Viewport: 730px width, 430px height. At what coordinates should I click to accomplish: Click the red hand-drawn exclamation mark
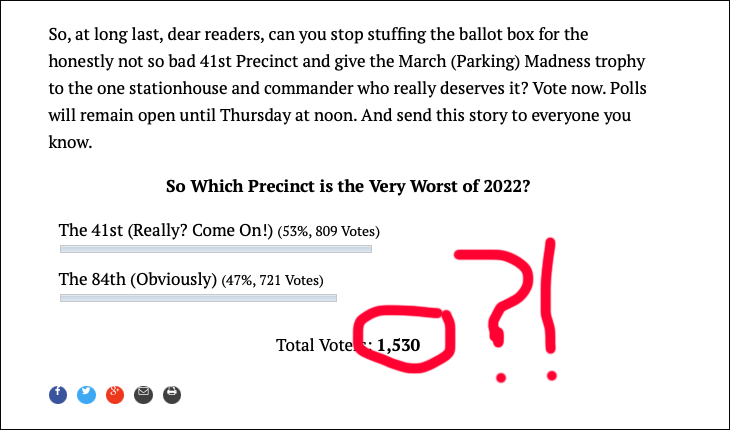tap(551, 300)
